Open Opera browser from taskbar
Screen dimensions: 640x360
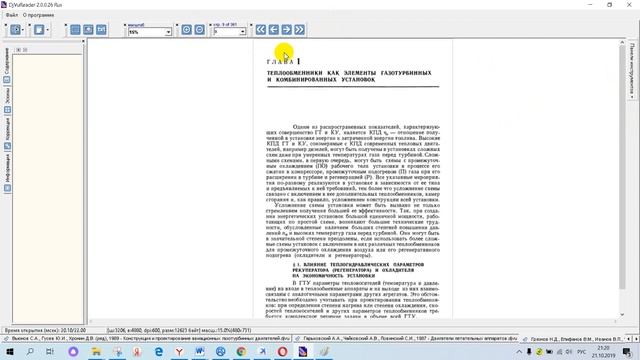pyautogui.click(x=282, y=351)
